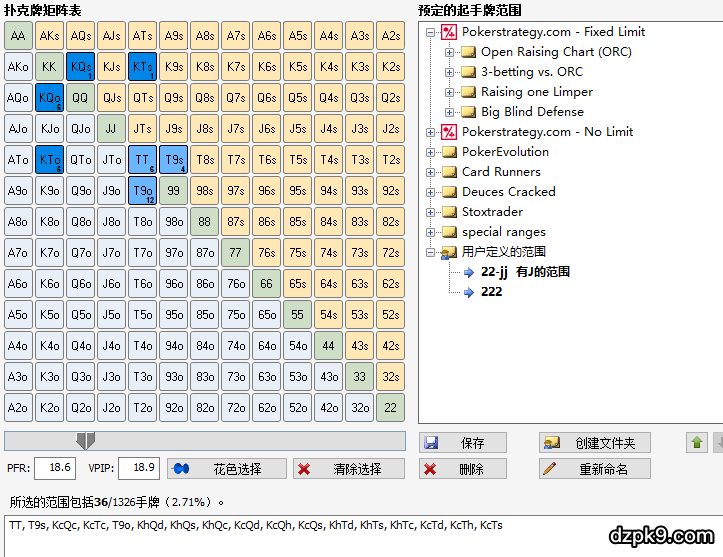Expand the Open Raising Chart (ORC) folder

pyautogui.click(x=449, y=52)
